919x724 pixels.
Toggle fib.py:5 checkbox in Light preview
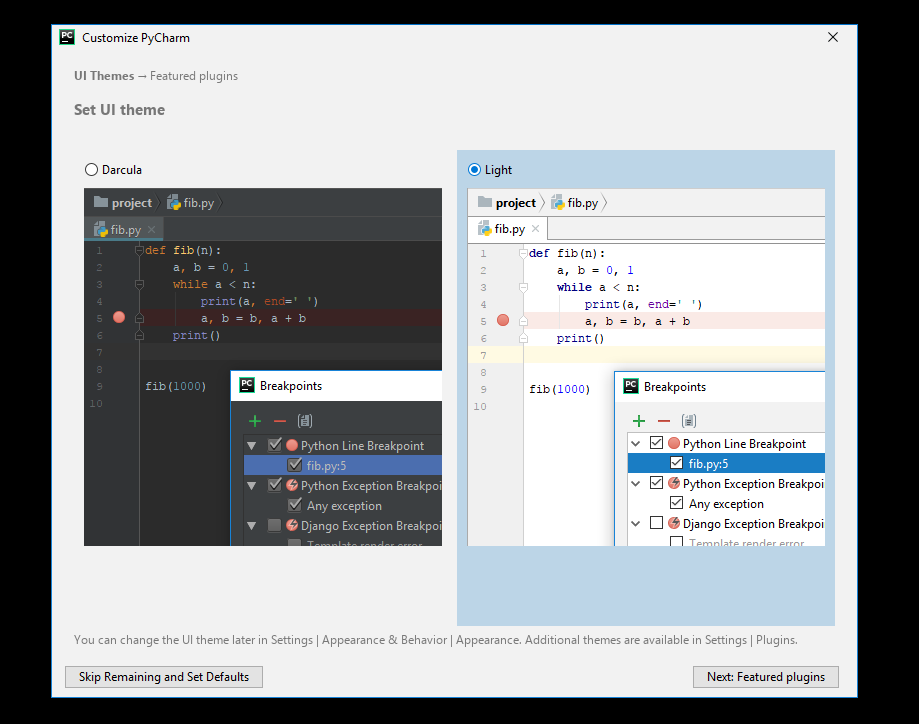click(x=676, y=463)
